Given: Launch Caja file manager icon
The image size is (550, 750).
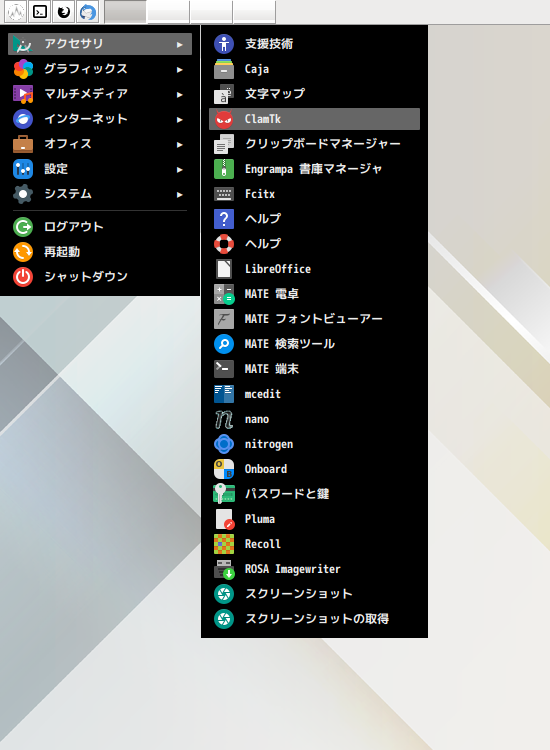Looking at the screenshot, I should pos(224,69).
